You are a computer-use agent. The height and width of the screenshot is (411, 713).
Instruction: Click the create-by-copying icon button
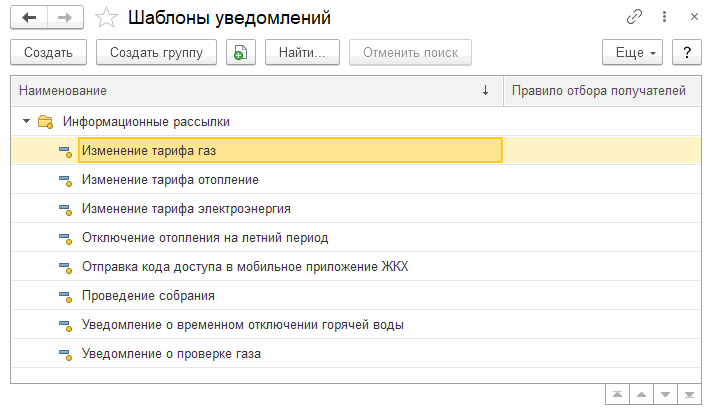coord(241,53)
